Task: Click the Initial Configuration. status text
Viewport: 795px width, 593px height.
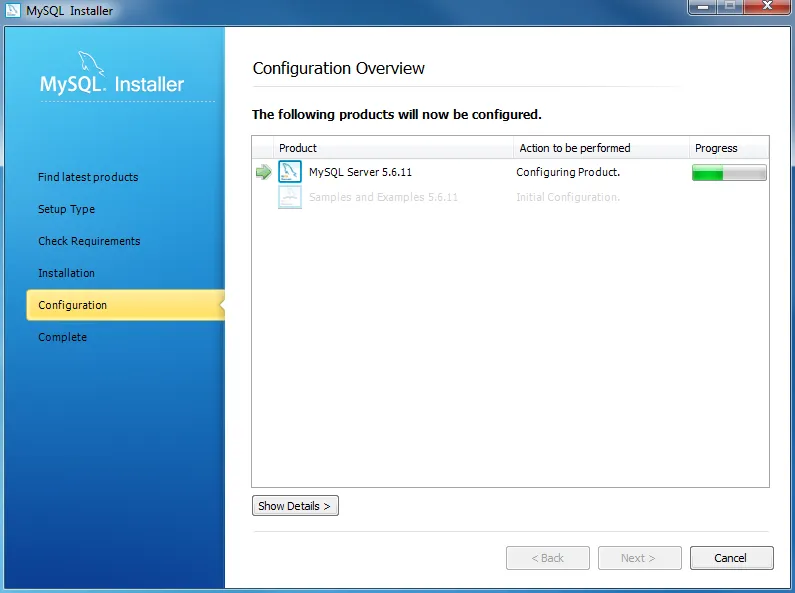Action: pos(568,197)
